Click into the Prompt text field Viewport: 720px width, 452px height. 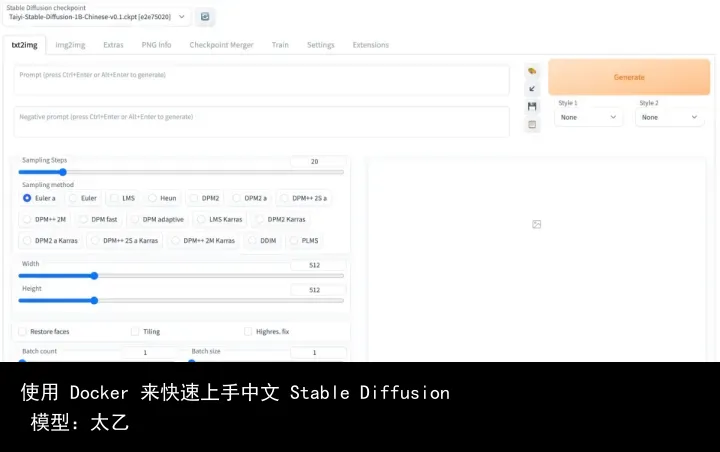coord(261,80)
